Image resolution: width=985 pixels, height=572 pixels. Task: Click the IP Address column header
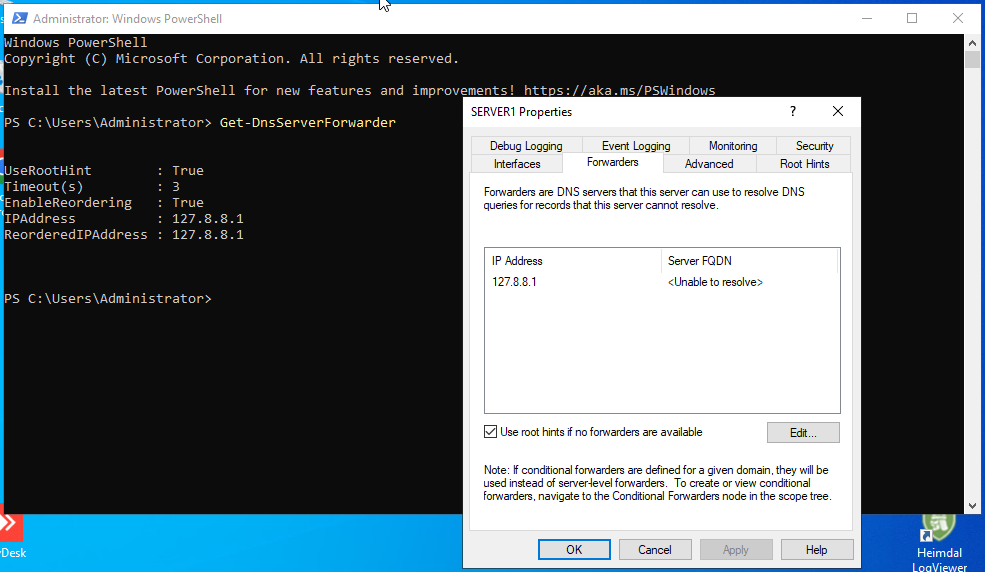coord(573,261)
